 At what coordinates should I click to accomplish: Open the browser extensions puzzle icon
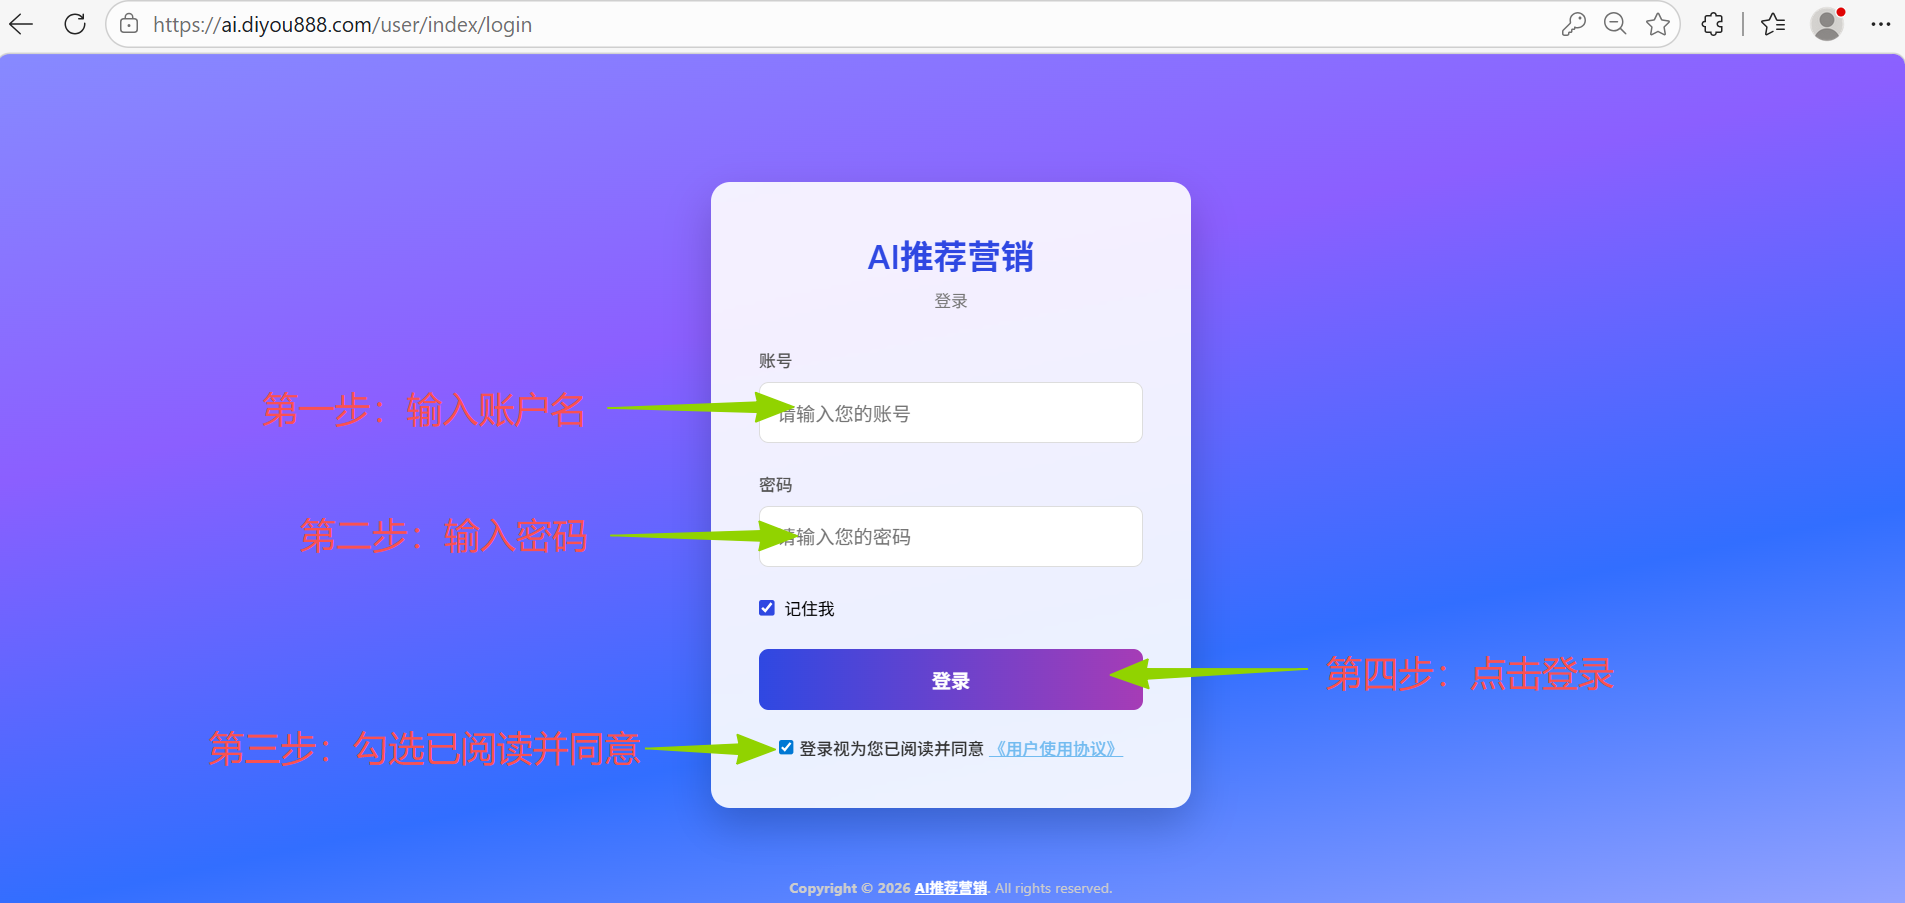pos(1712,24)
